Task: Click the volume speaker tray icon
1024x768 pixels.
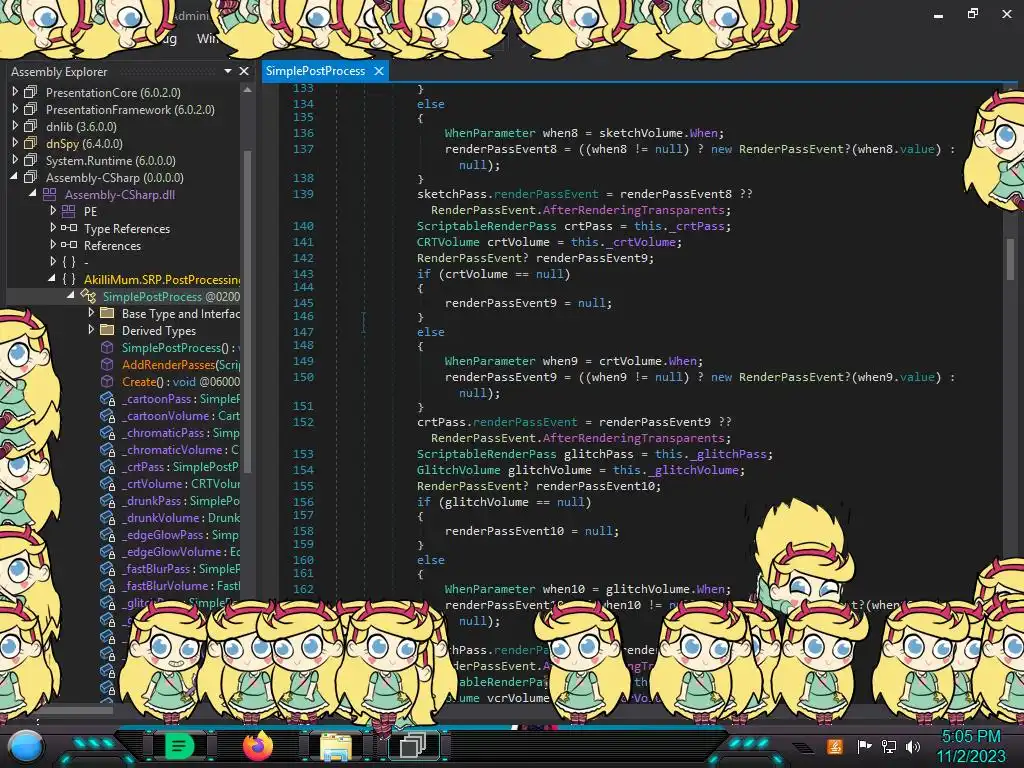Action: point(913,746)
